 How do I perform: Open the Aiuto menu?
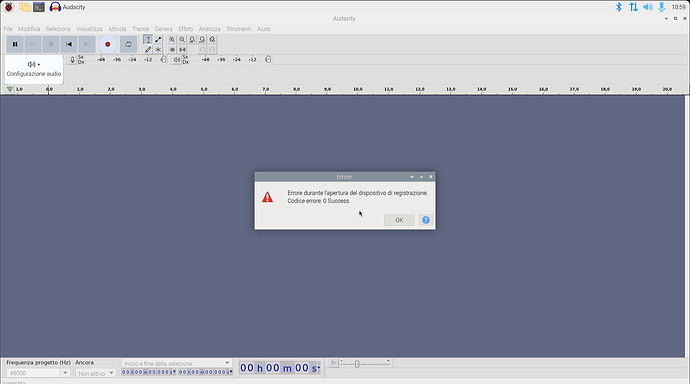(264, 29)
